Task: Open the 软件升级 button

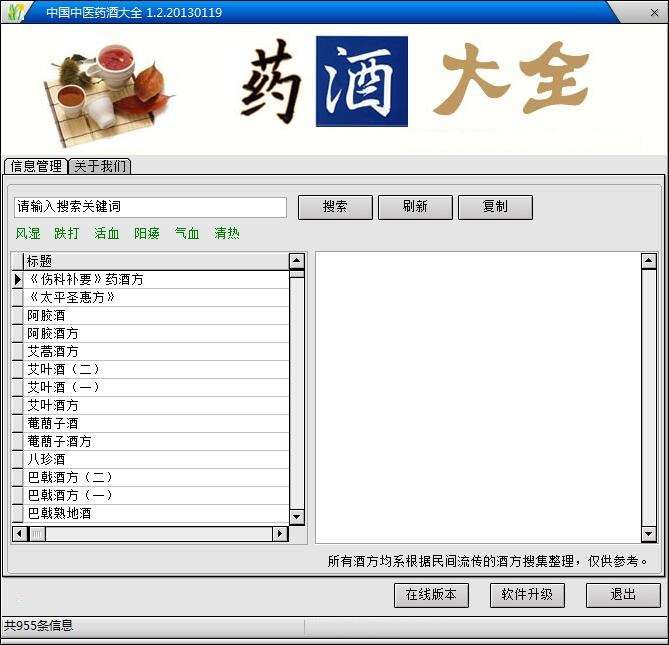Action: 527,595
